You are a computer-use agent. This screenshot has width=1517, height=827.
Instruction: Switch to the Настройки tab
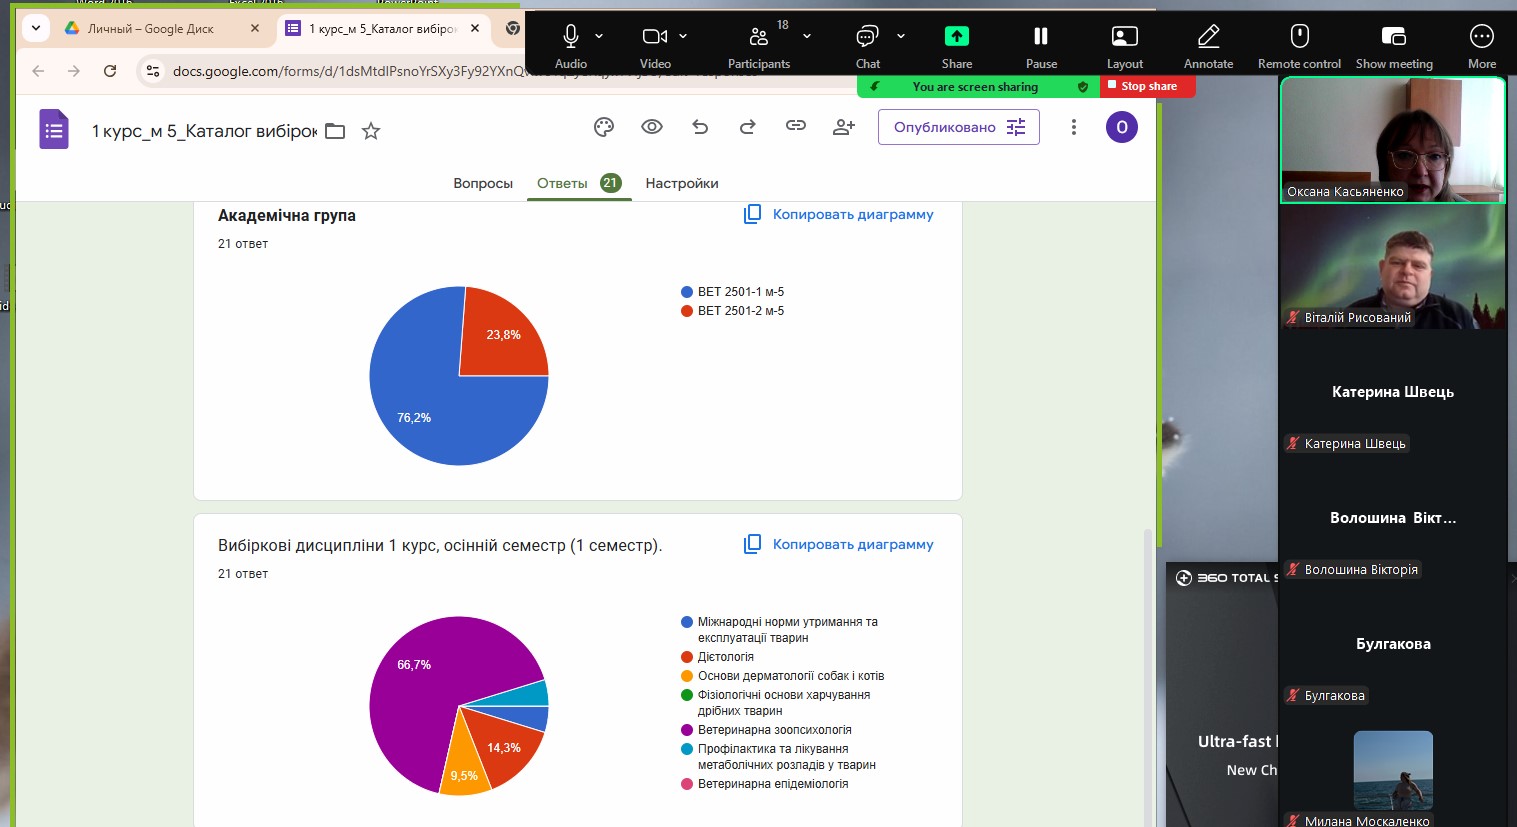point(681,183)
